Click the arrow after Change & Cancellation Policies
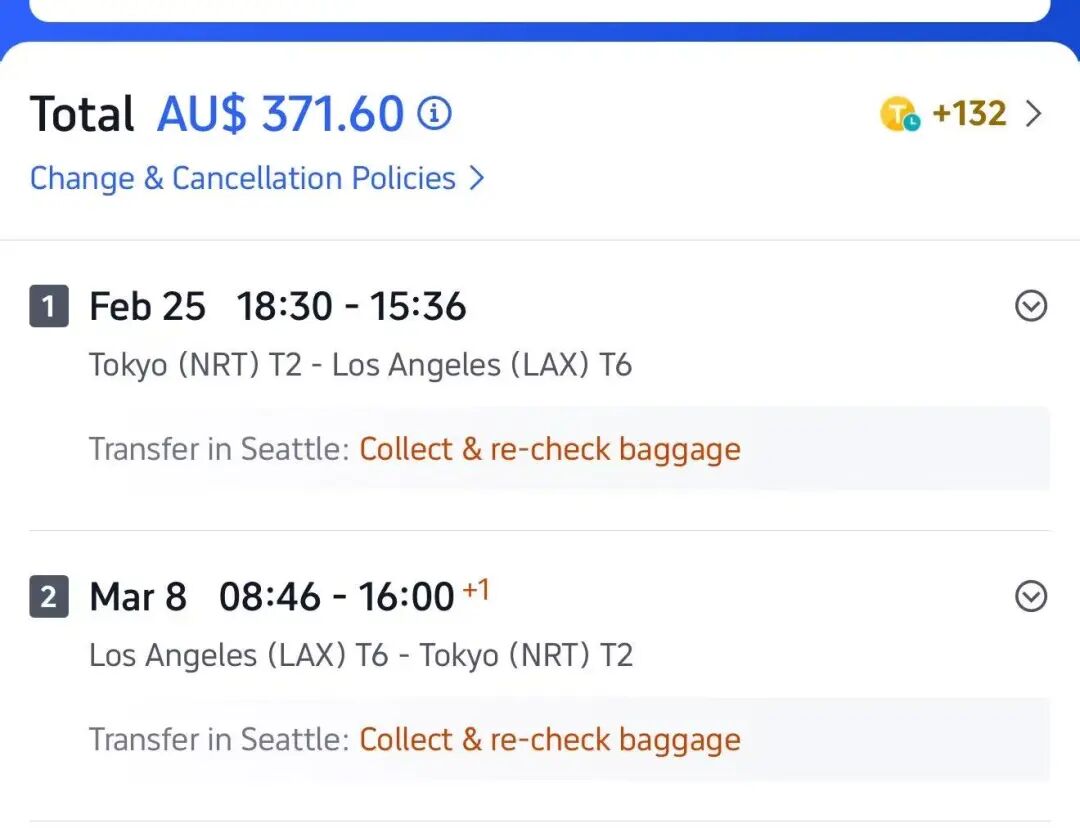Viewport: 1080px width, 828px height. pos(477,178)
